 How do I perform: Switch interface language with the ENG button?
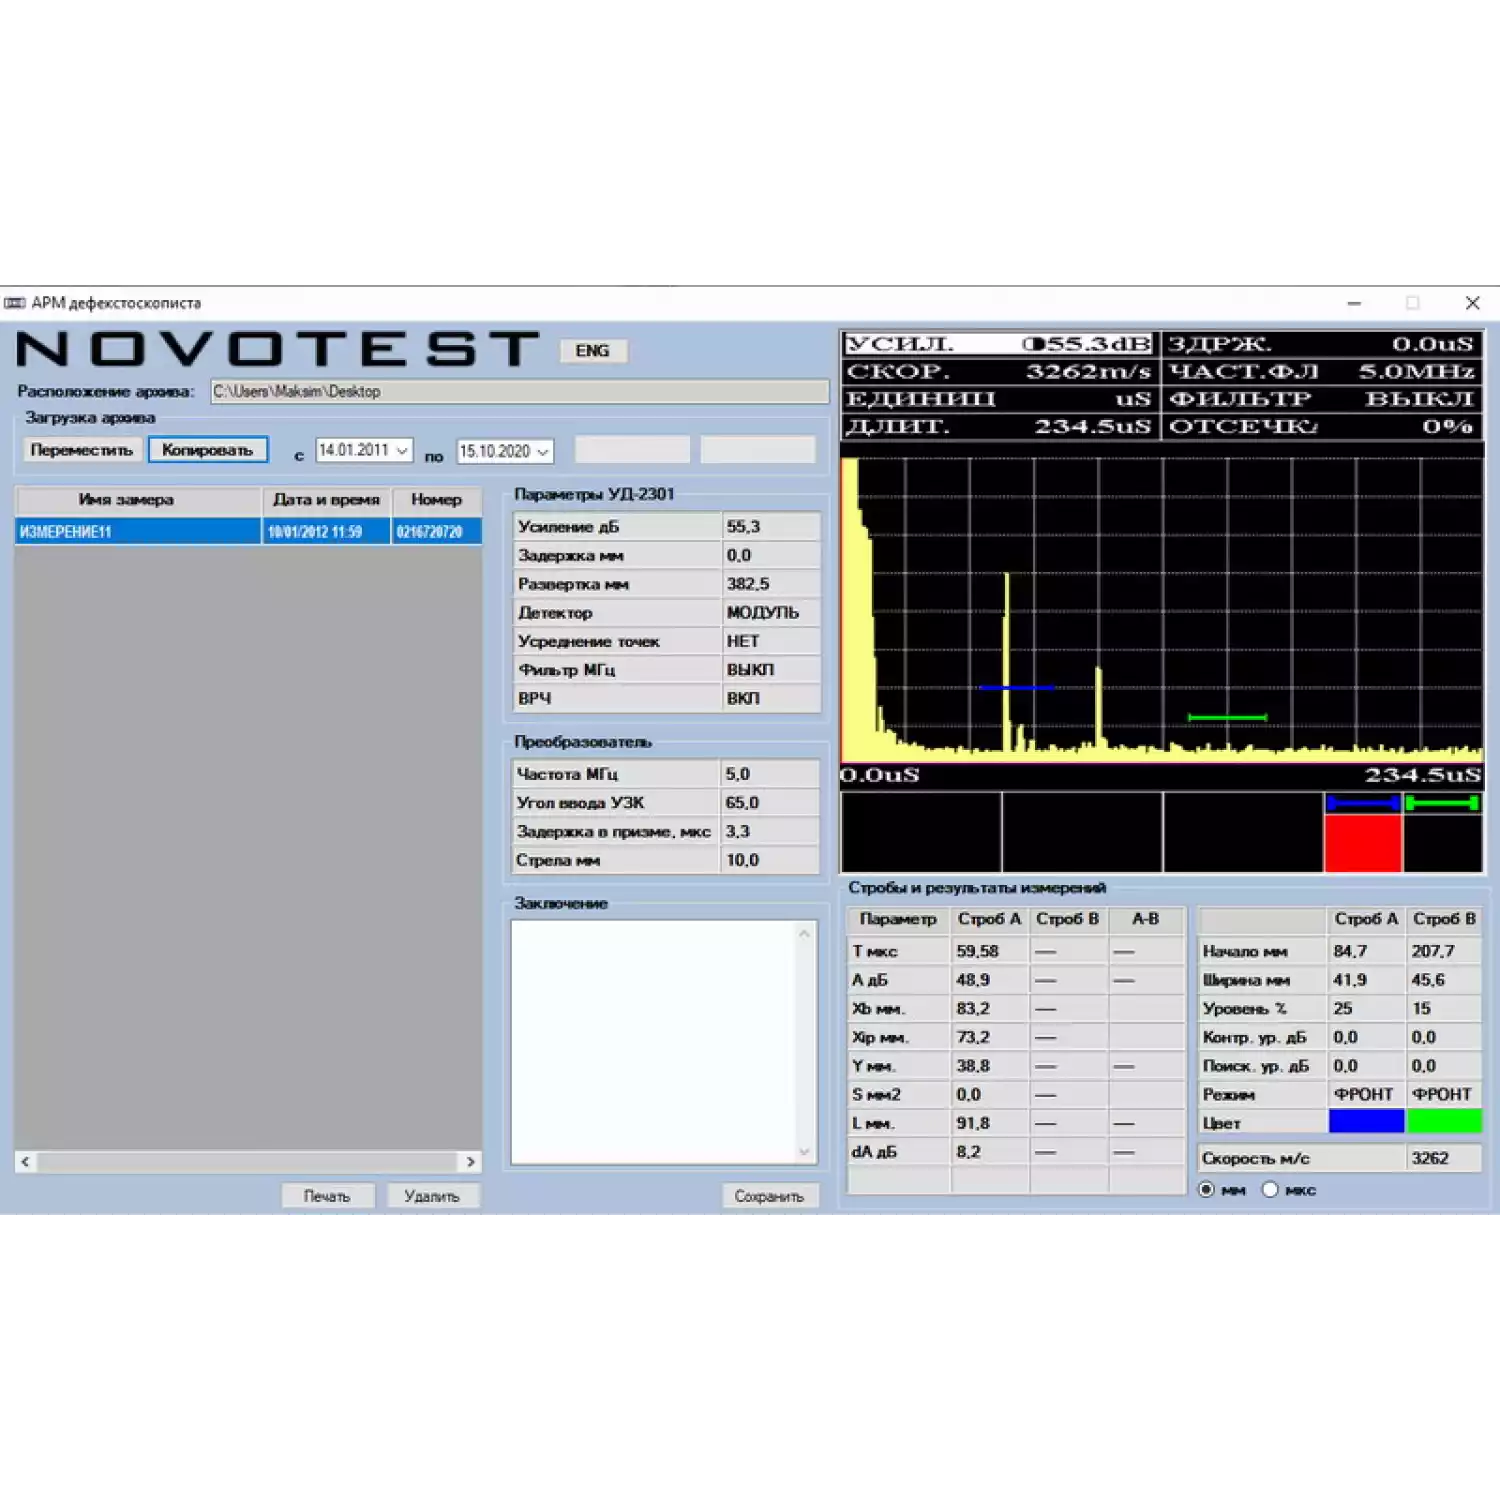593,350
